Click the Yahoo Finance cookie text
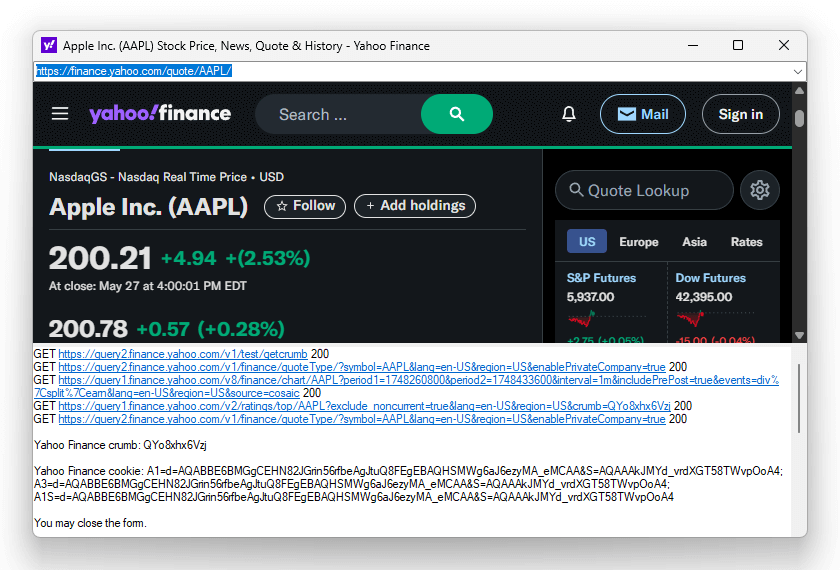Viewport: 840px width, 570px height. (408, 484)
